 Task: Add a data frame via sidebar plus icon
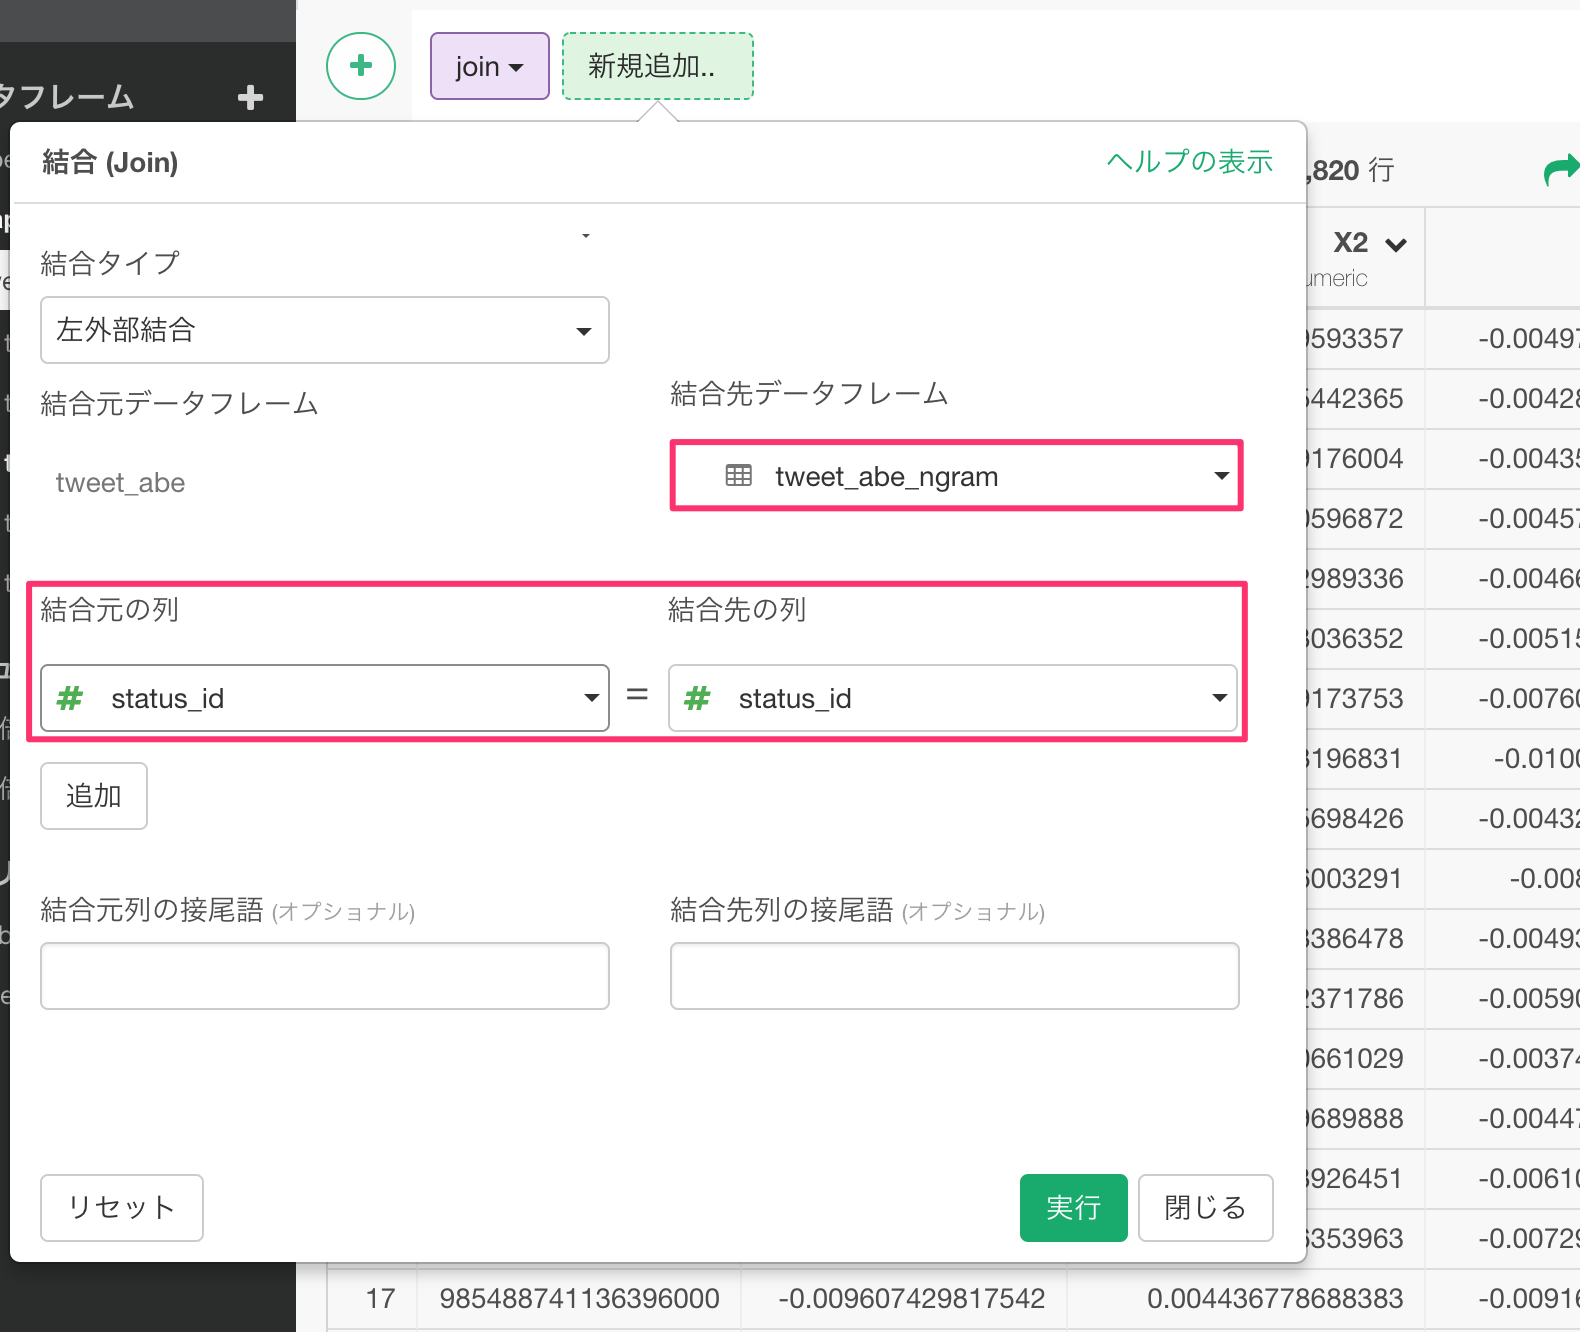pyautogui.click(x=250, y=97)
